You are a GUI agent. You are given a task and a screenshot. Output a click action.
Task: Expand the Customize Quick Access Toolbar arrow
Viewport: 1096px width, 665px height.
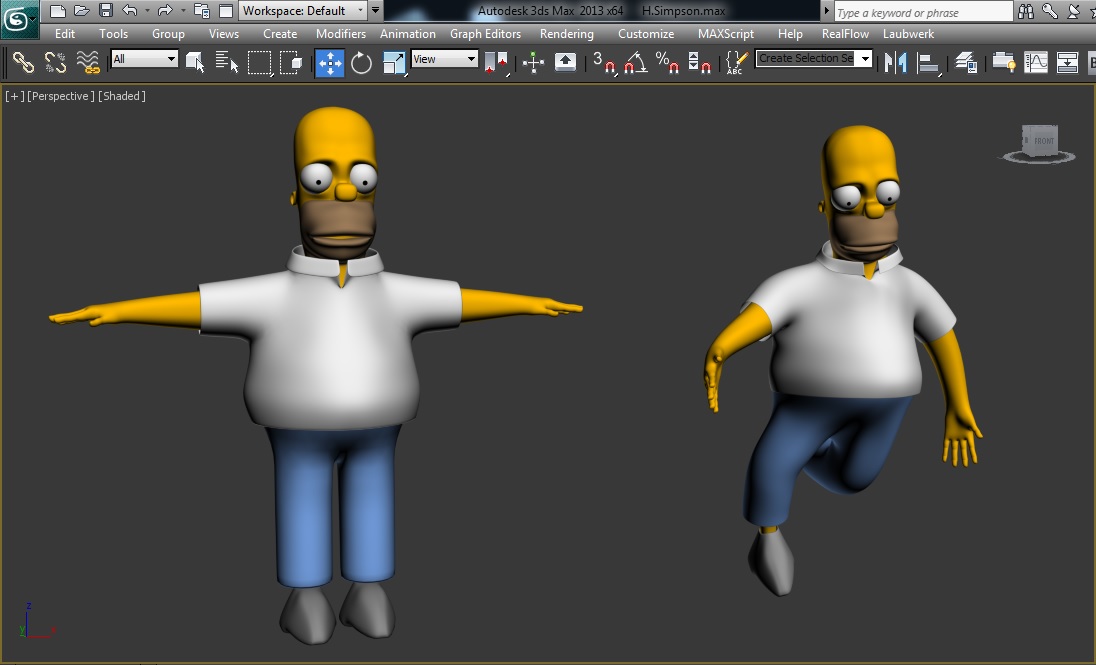point(375,10)
